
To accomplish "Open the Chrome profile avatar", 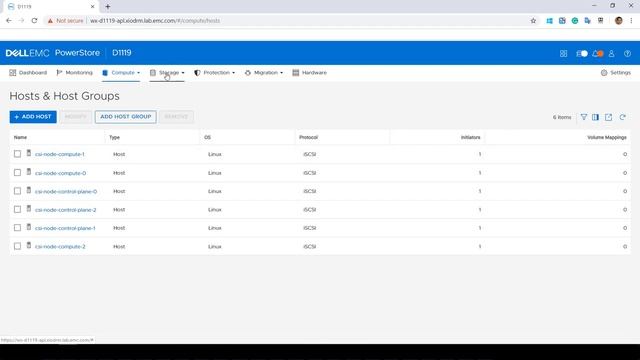I will pos(618,21).
